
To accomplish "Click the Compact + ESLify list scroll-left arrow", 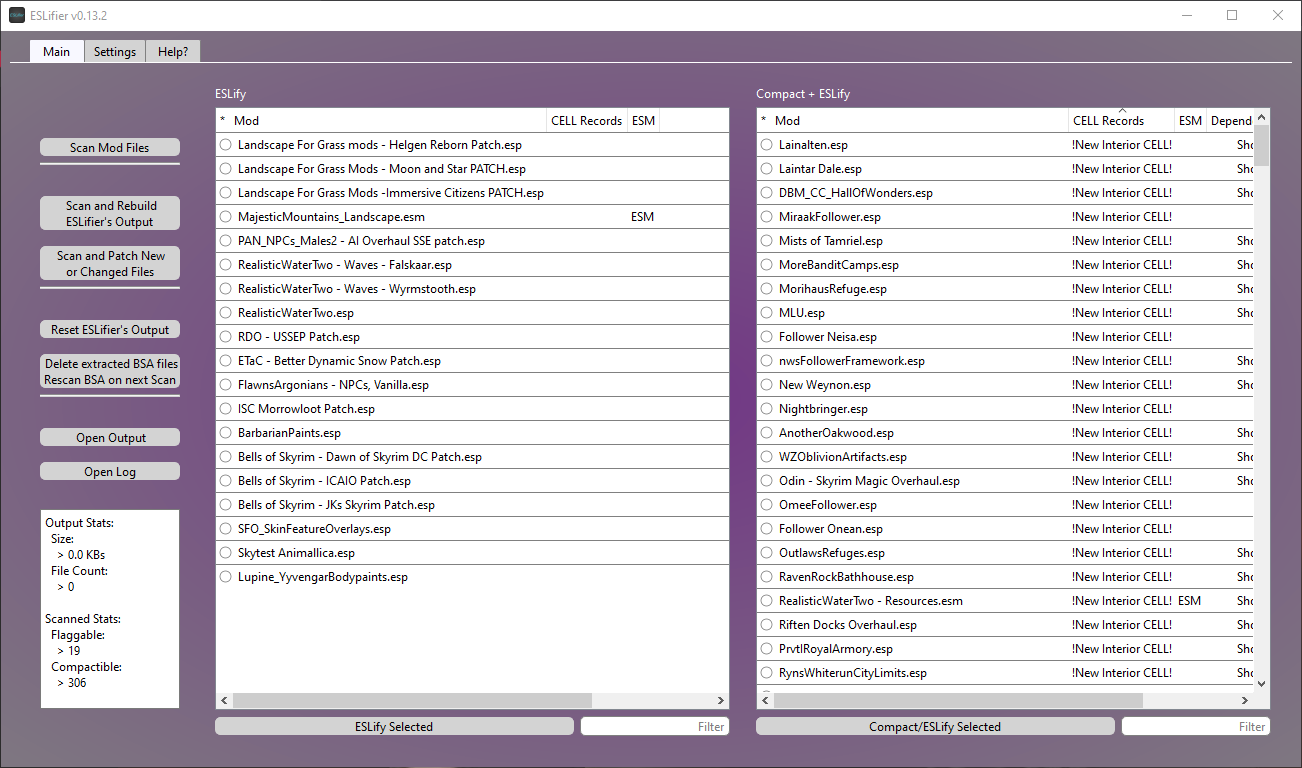I will coord(765,701).
